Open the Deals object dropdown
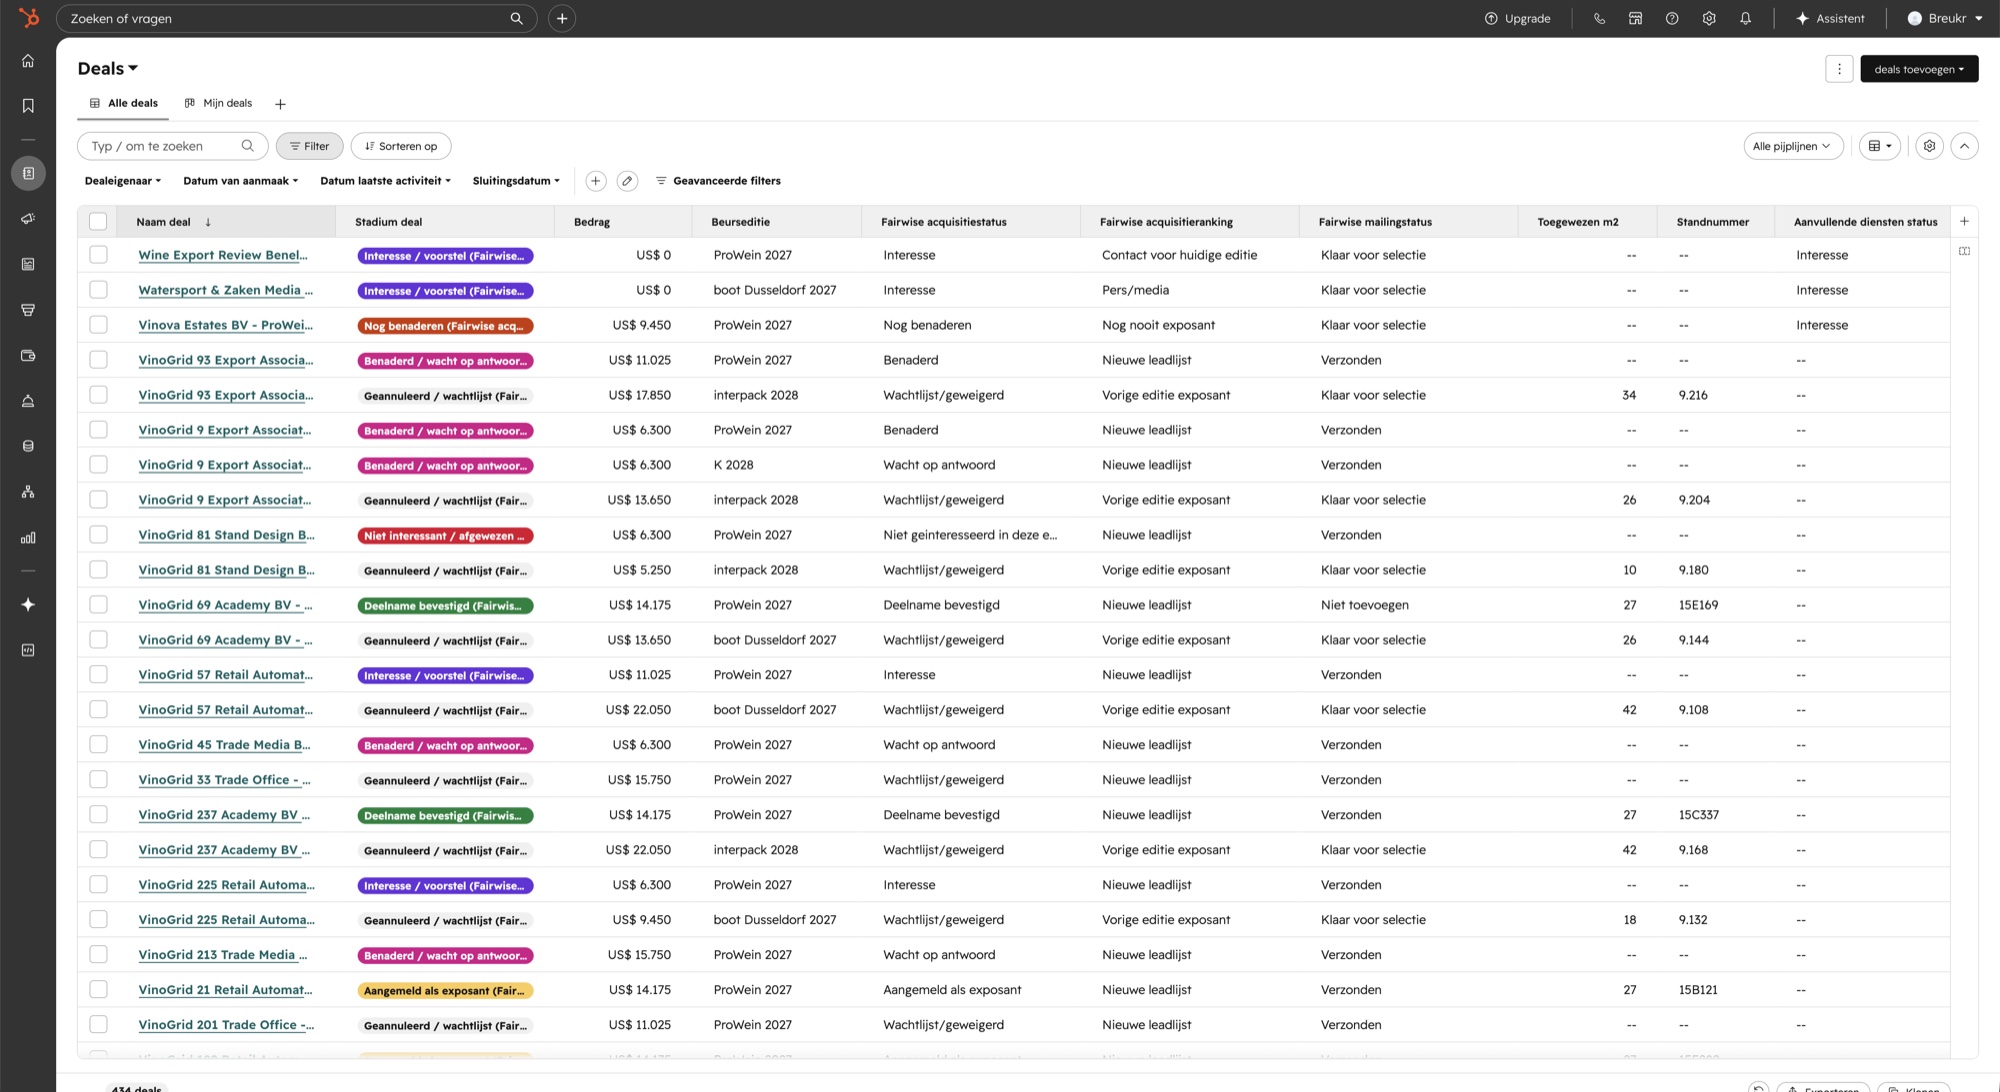 point(108,68)
